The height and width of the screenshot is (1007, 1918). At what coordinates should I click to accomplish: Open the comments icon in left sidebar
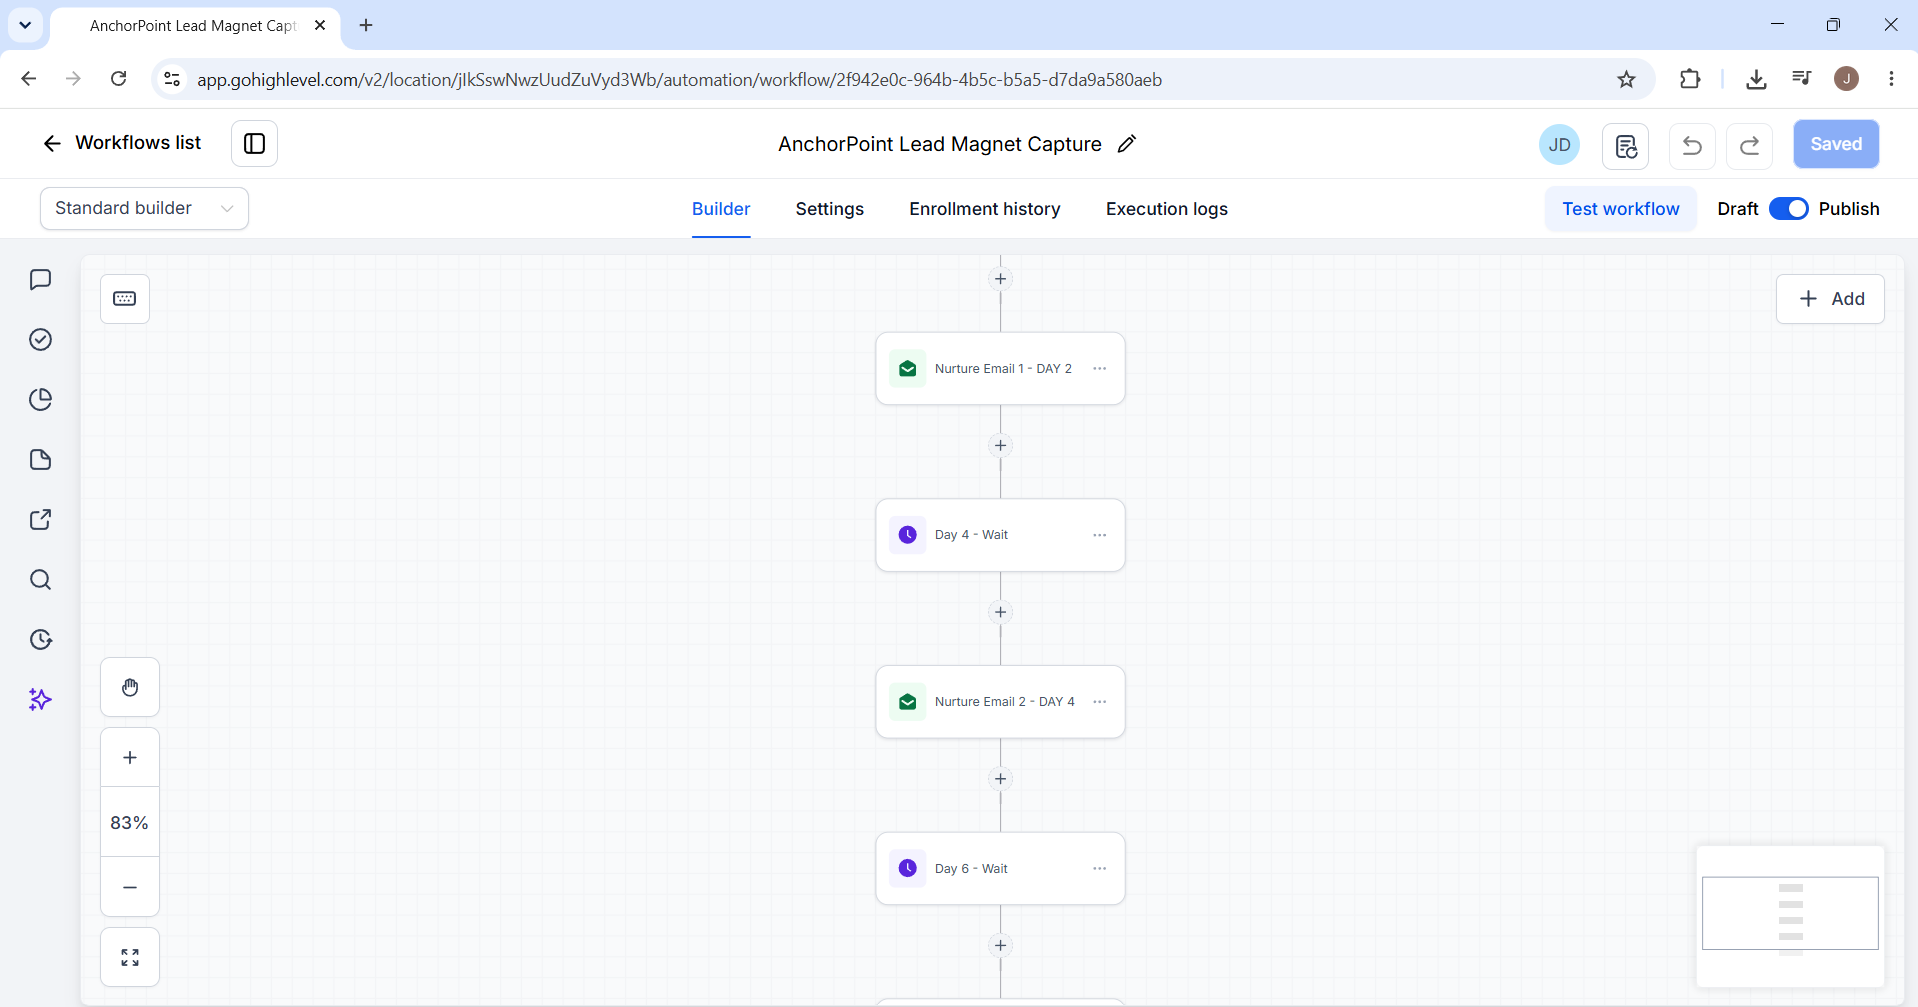[40, 279]
